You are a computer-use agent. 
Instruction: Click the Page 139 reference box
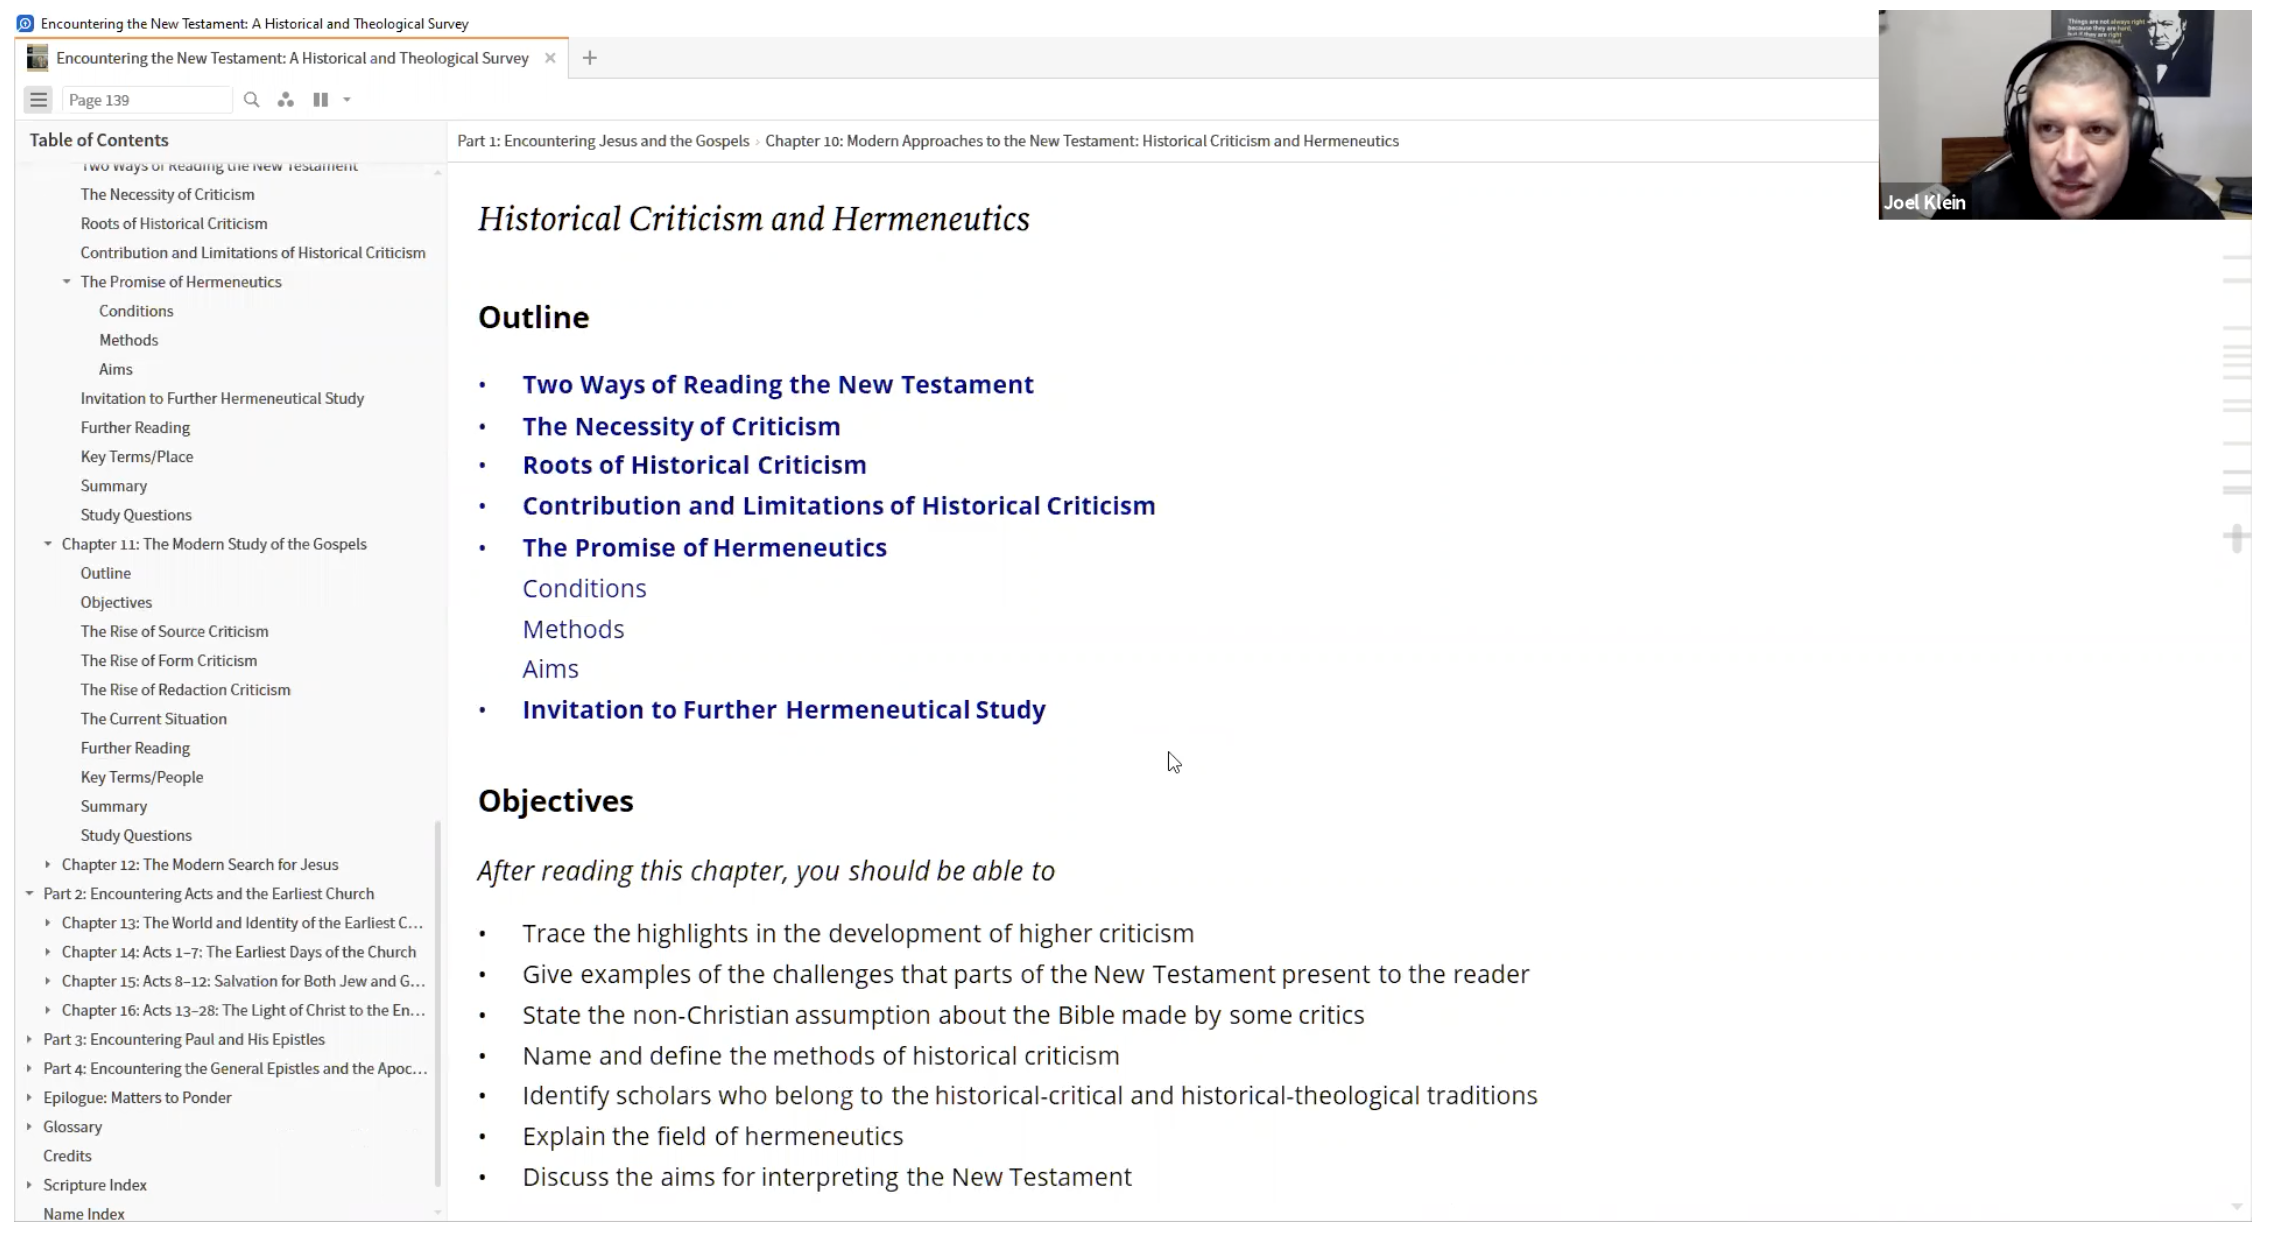click(x=146, y=100)
